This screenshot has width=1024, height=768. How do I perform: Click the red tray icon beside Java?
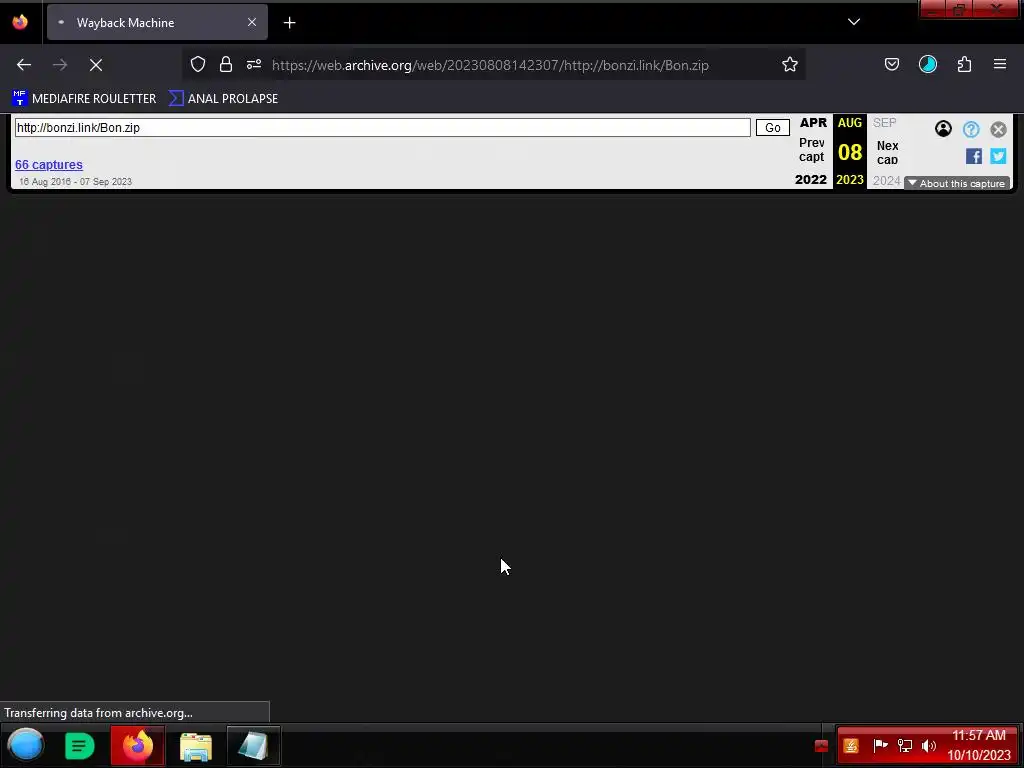pyautogui.click(x=822, y=746)
